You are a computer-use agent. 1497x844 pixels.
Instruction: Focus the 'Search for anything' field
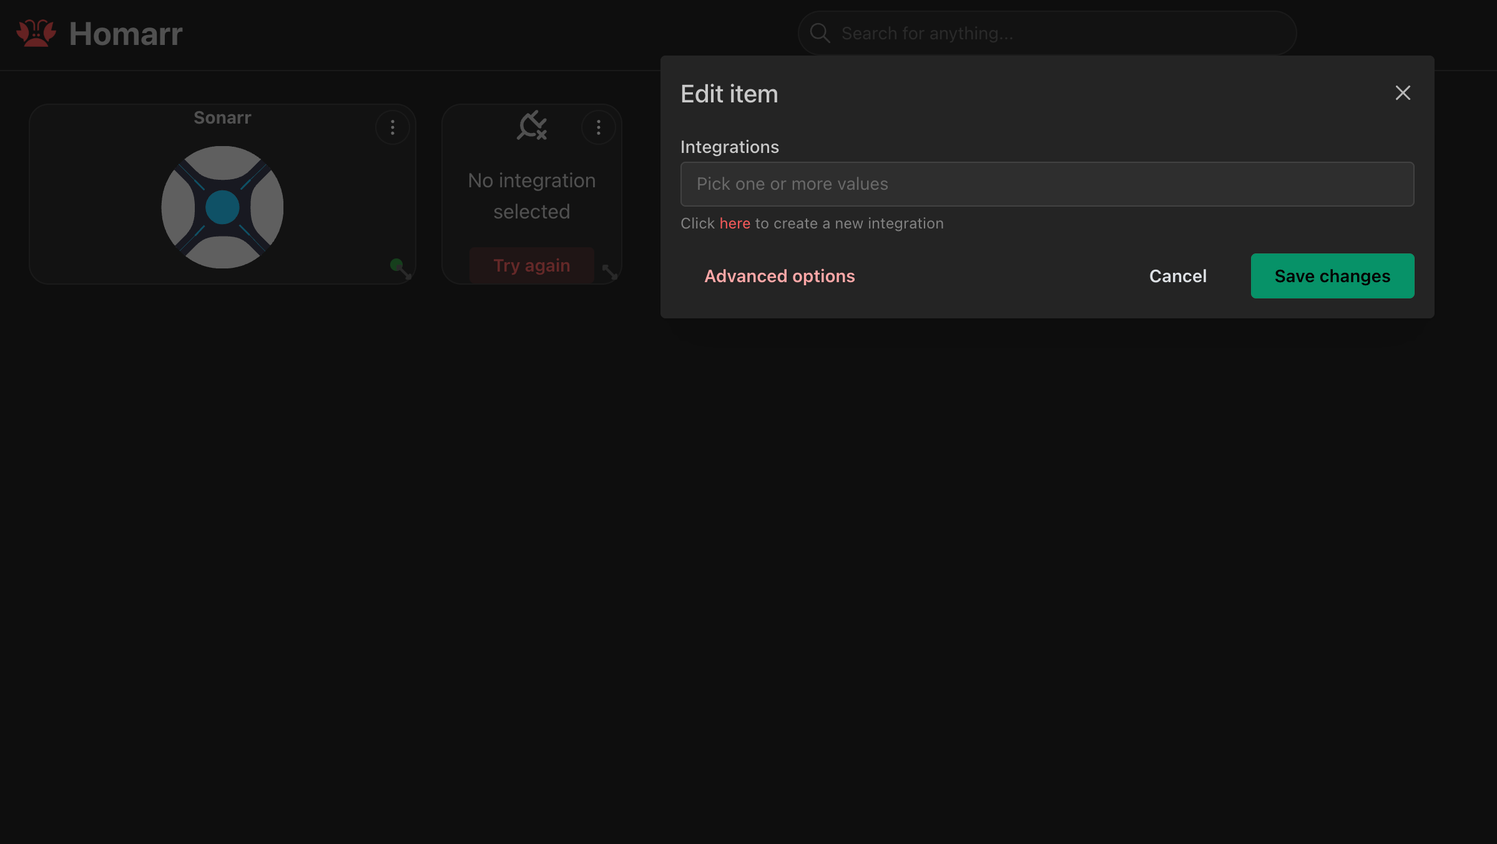(1047, 33)
